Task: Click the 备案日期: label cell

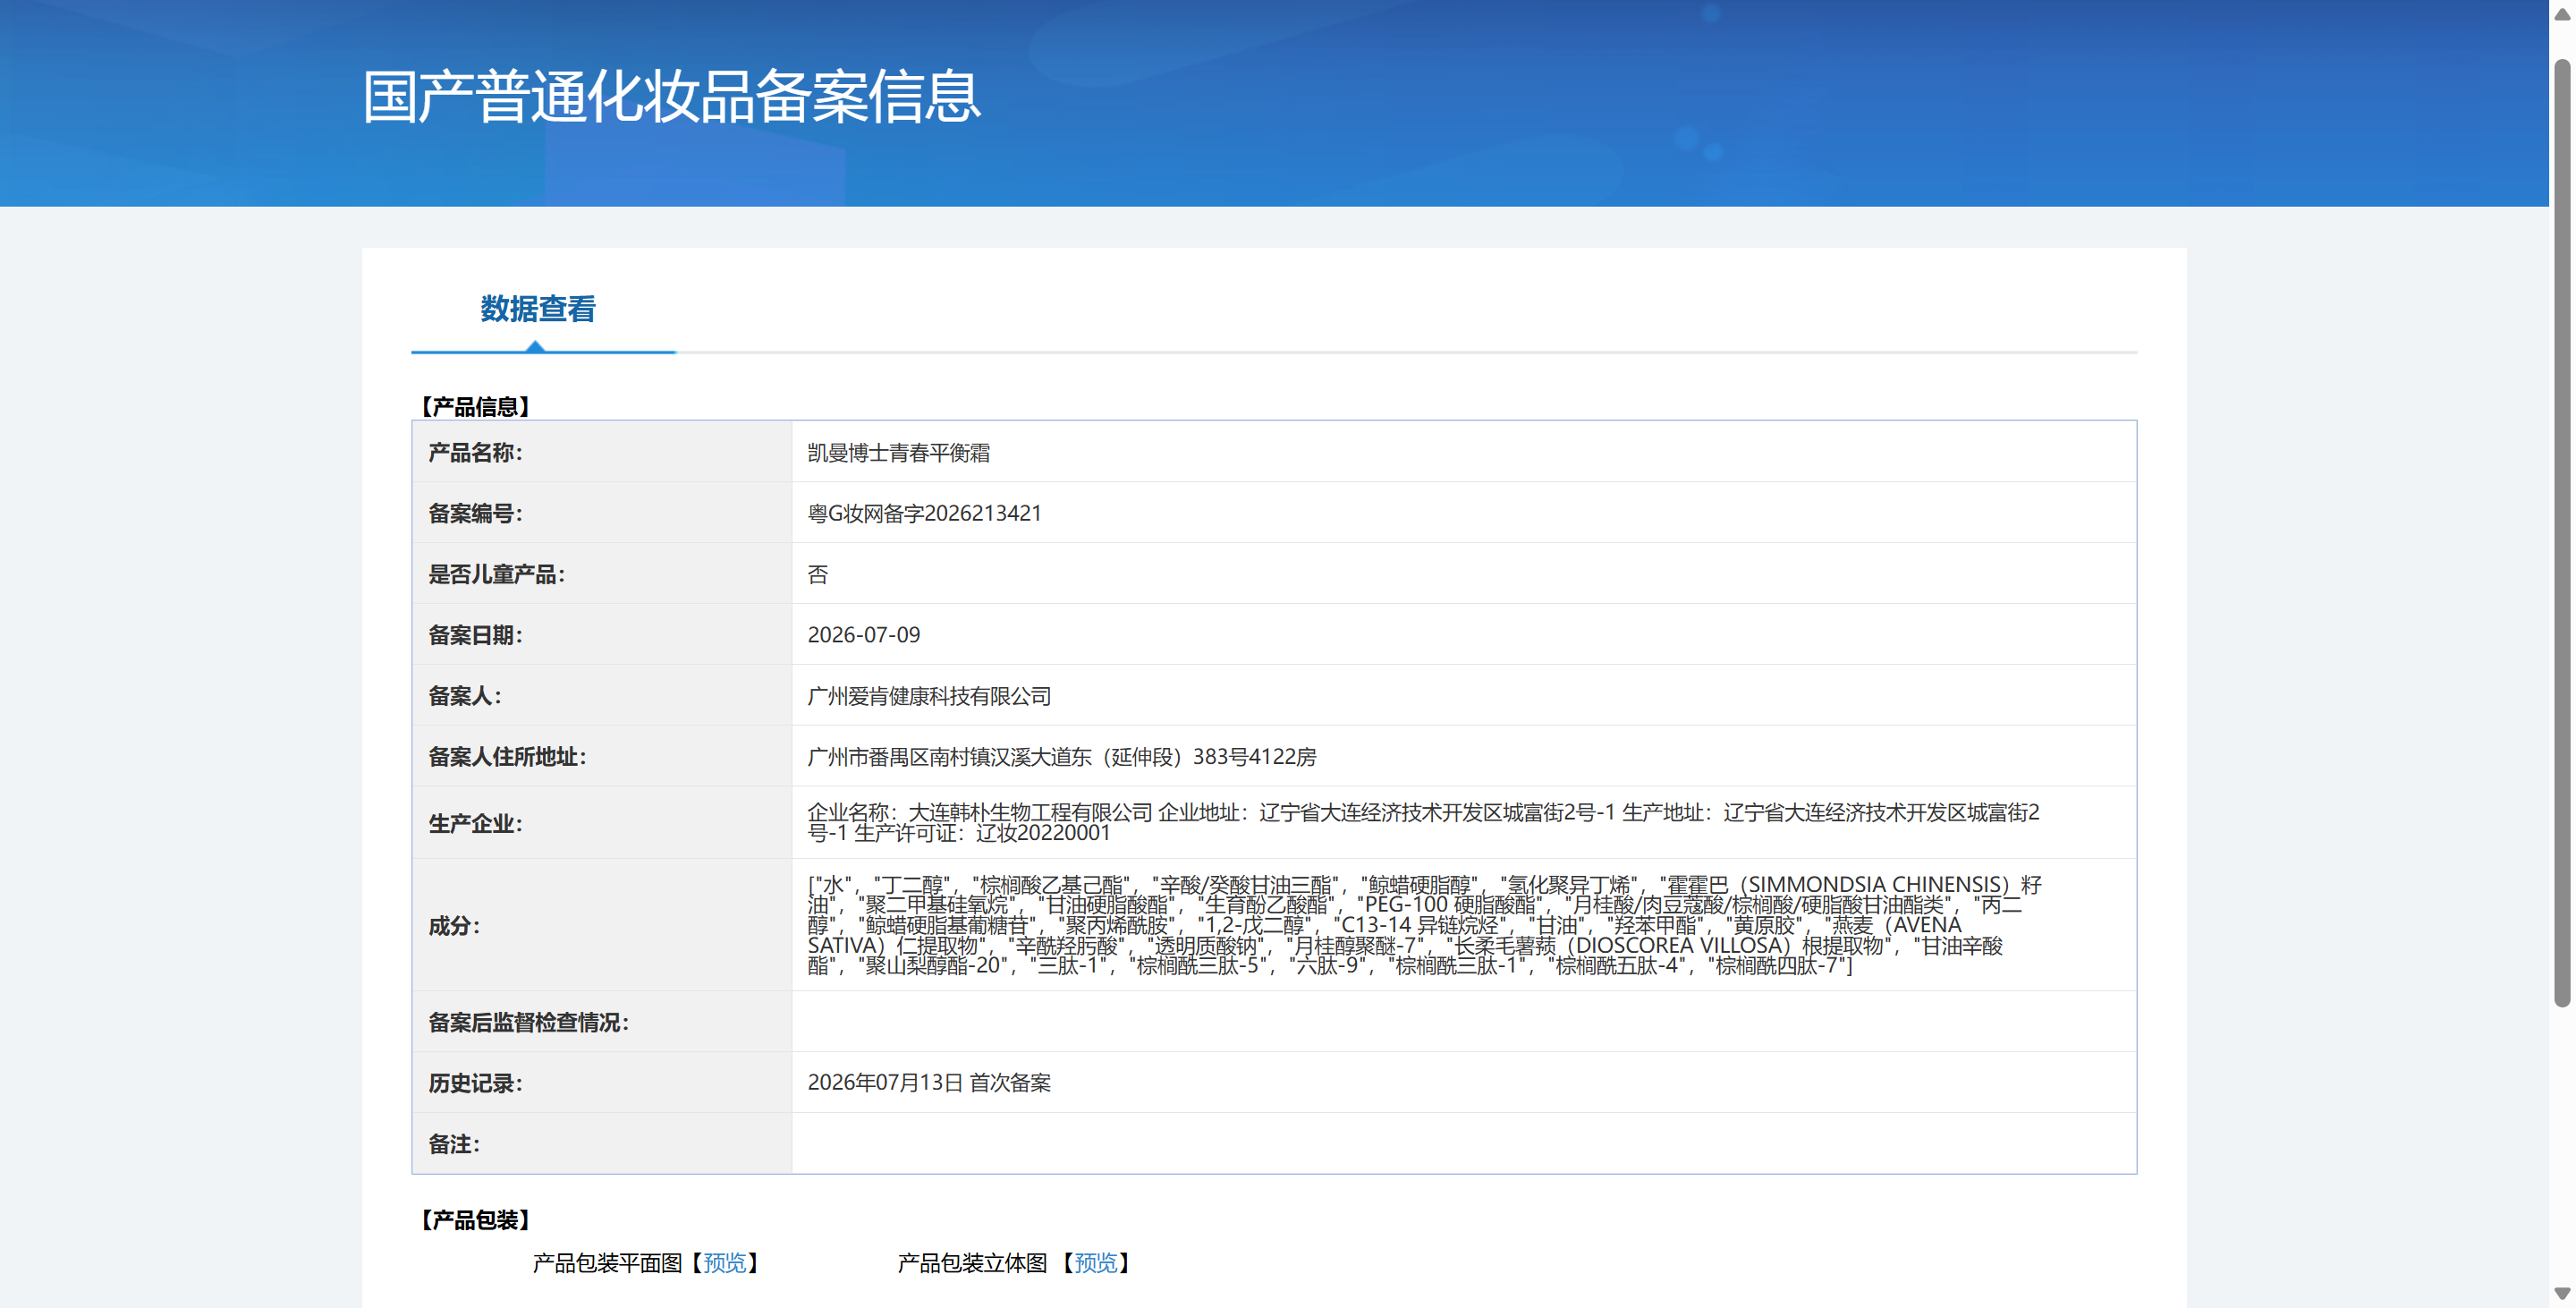Action: [x=602, y=635]
